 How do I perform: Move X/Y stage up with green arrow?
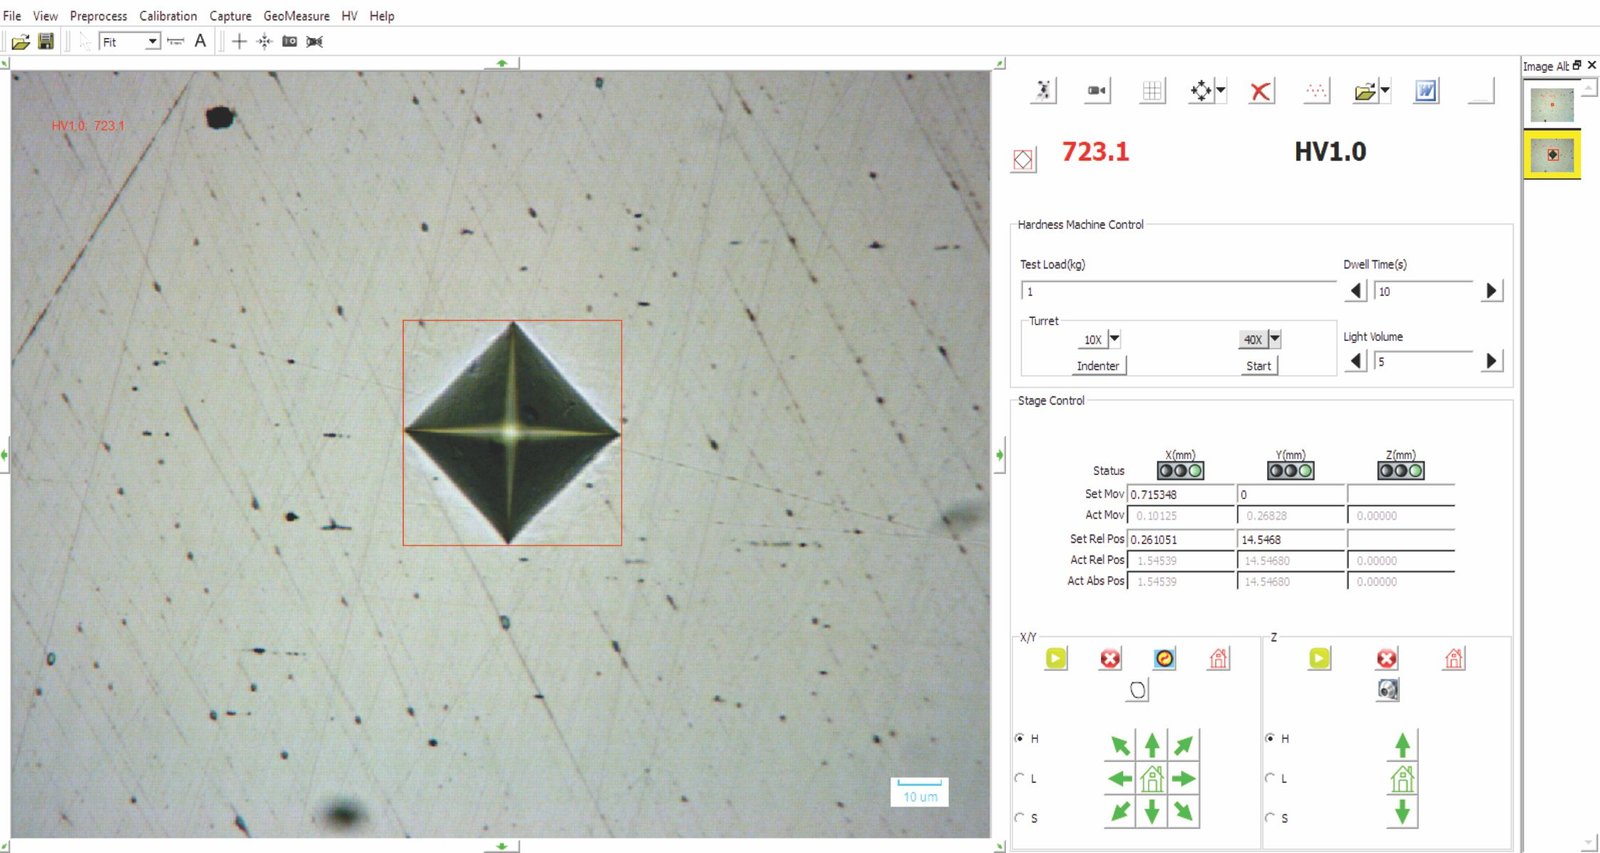(x=1152, y=745)
